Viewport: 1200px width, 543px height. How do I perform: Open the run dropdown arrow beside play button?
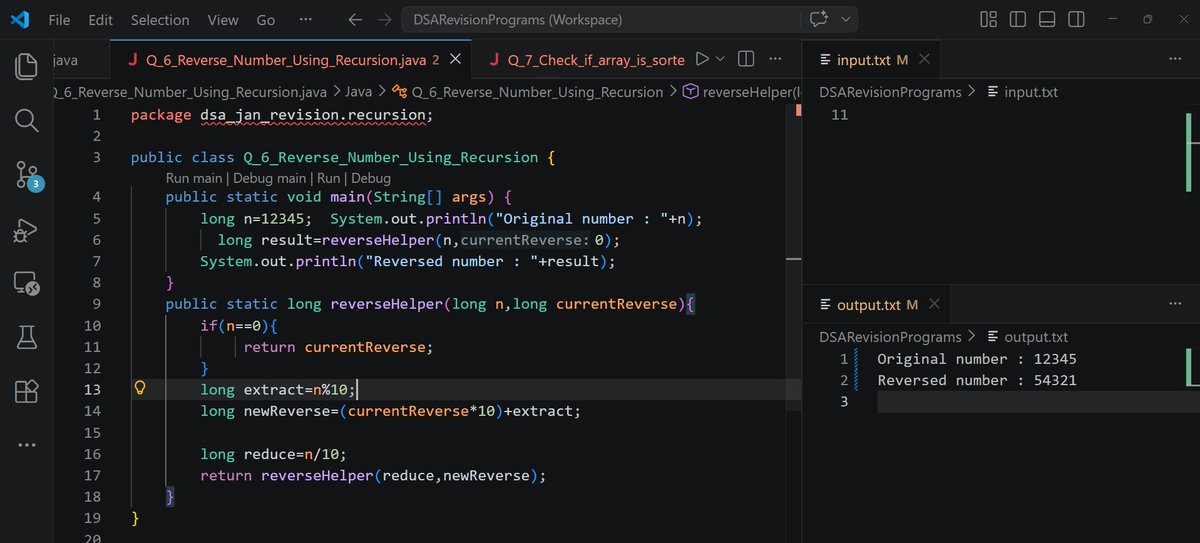click(722, 60)
